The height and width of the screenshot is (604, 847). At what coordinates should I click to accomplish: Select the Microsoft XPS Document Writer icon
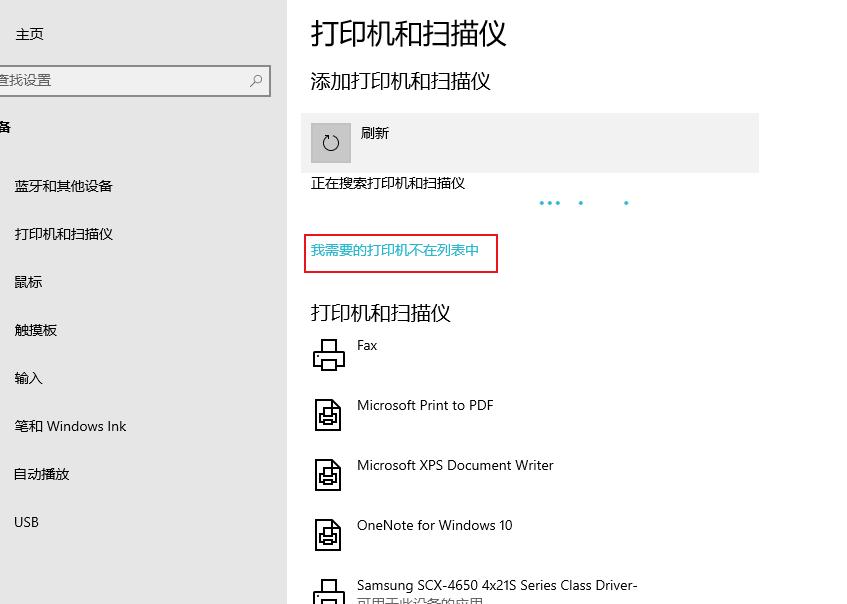pos(329,473)
